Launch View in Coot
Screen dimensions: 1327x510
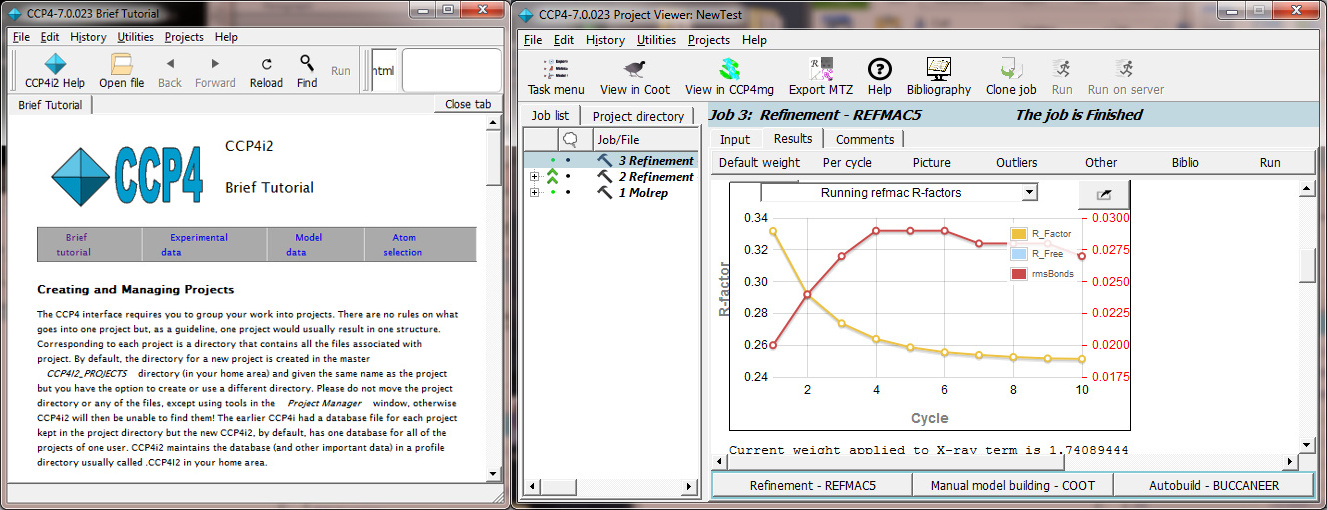(635, 77)
